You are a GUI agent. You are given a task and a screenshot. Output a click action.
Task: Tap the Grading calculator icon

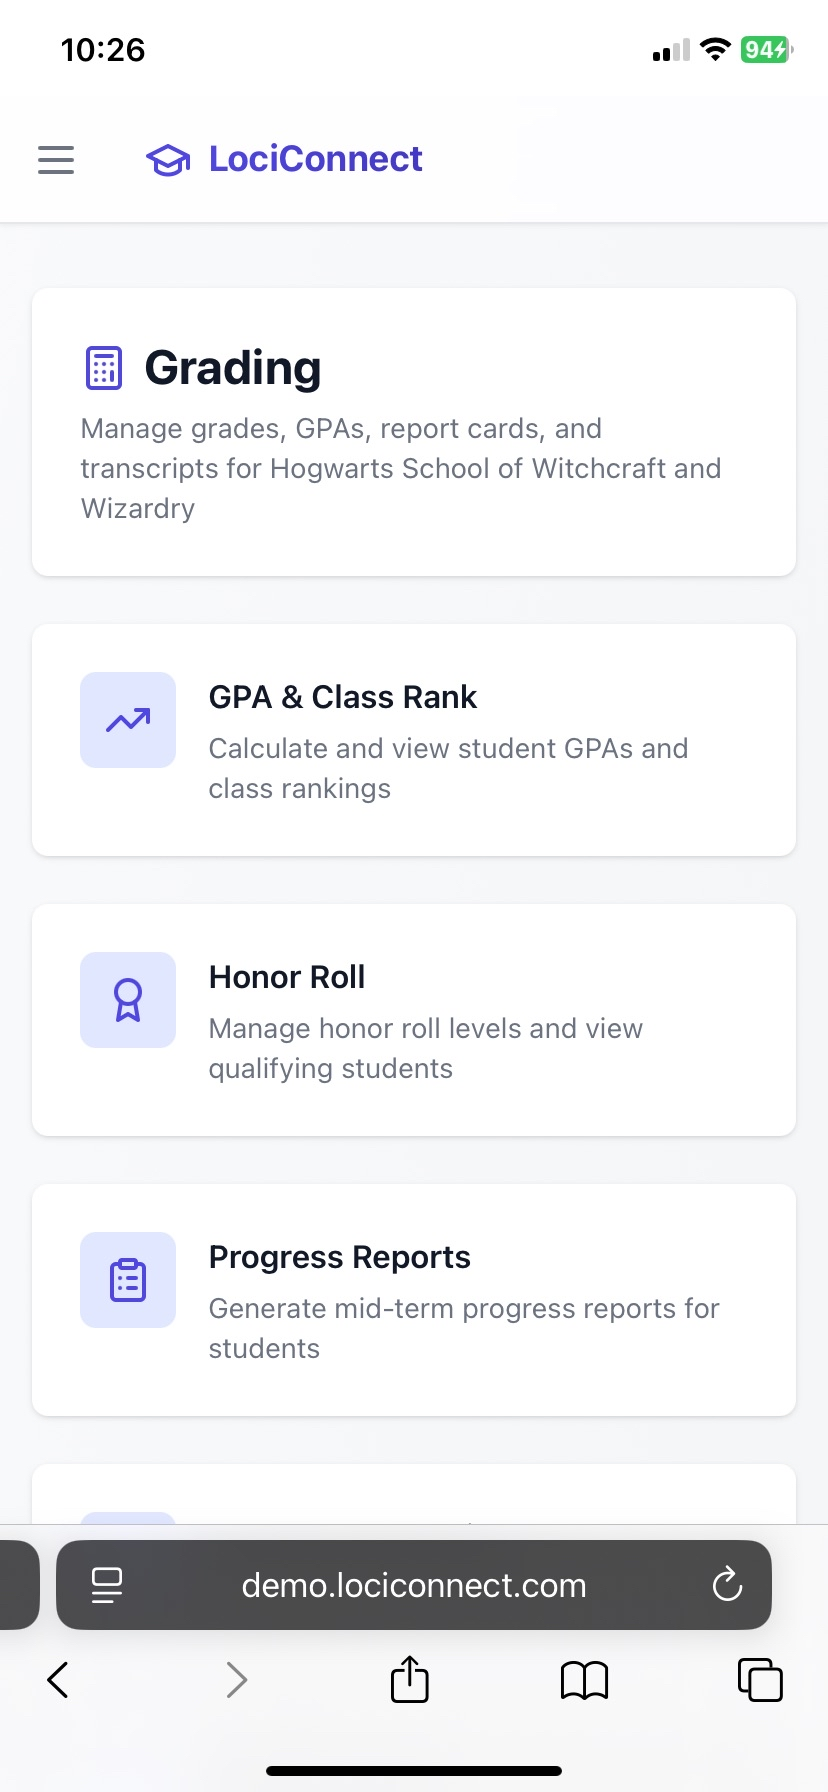(x=104, y=368)
